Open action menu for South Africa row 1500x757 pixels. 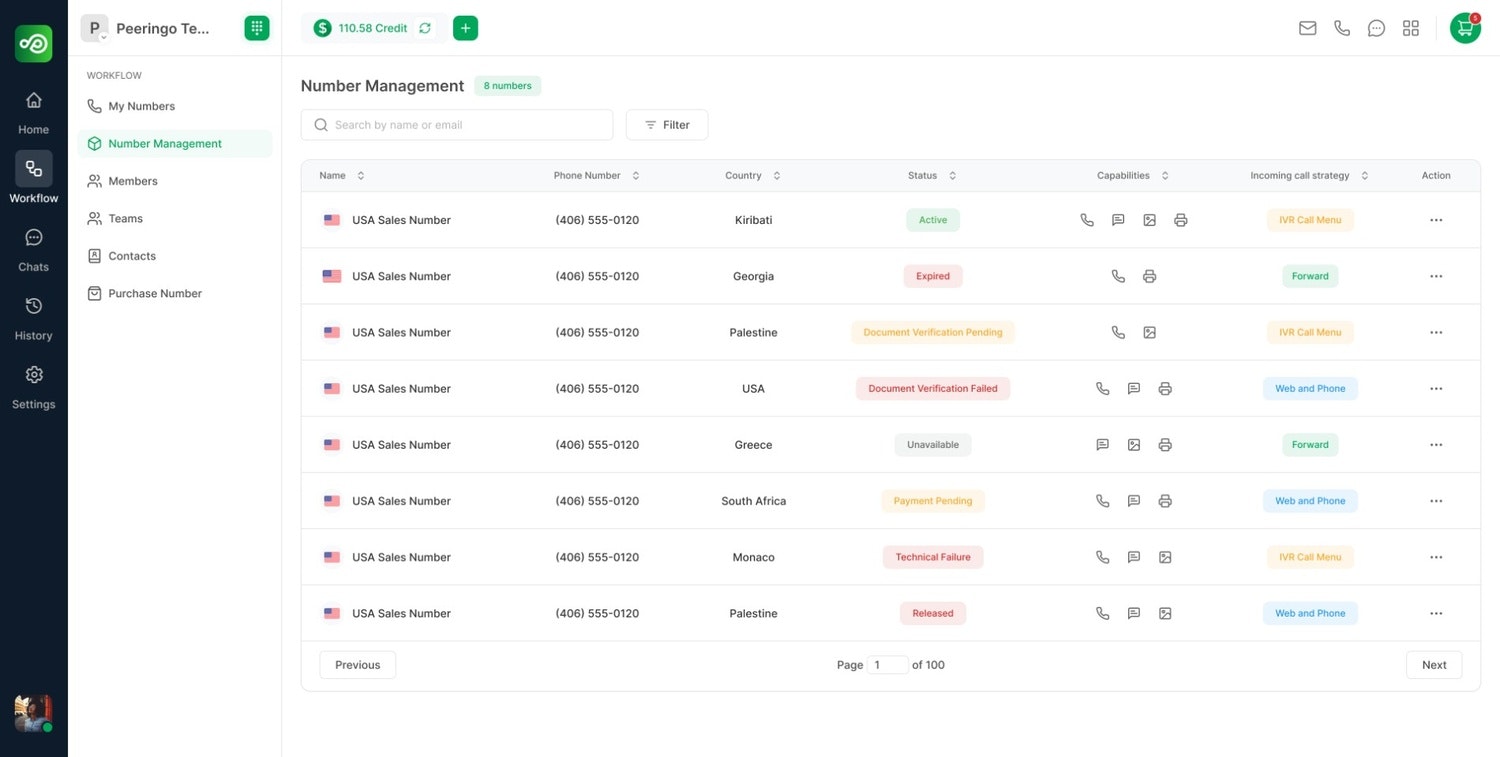click(x=1436, y=501)
